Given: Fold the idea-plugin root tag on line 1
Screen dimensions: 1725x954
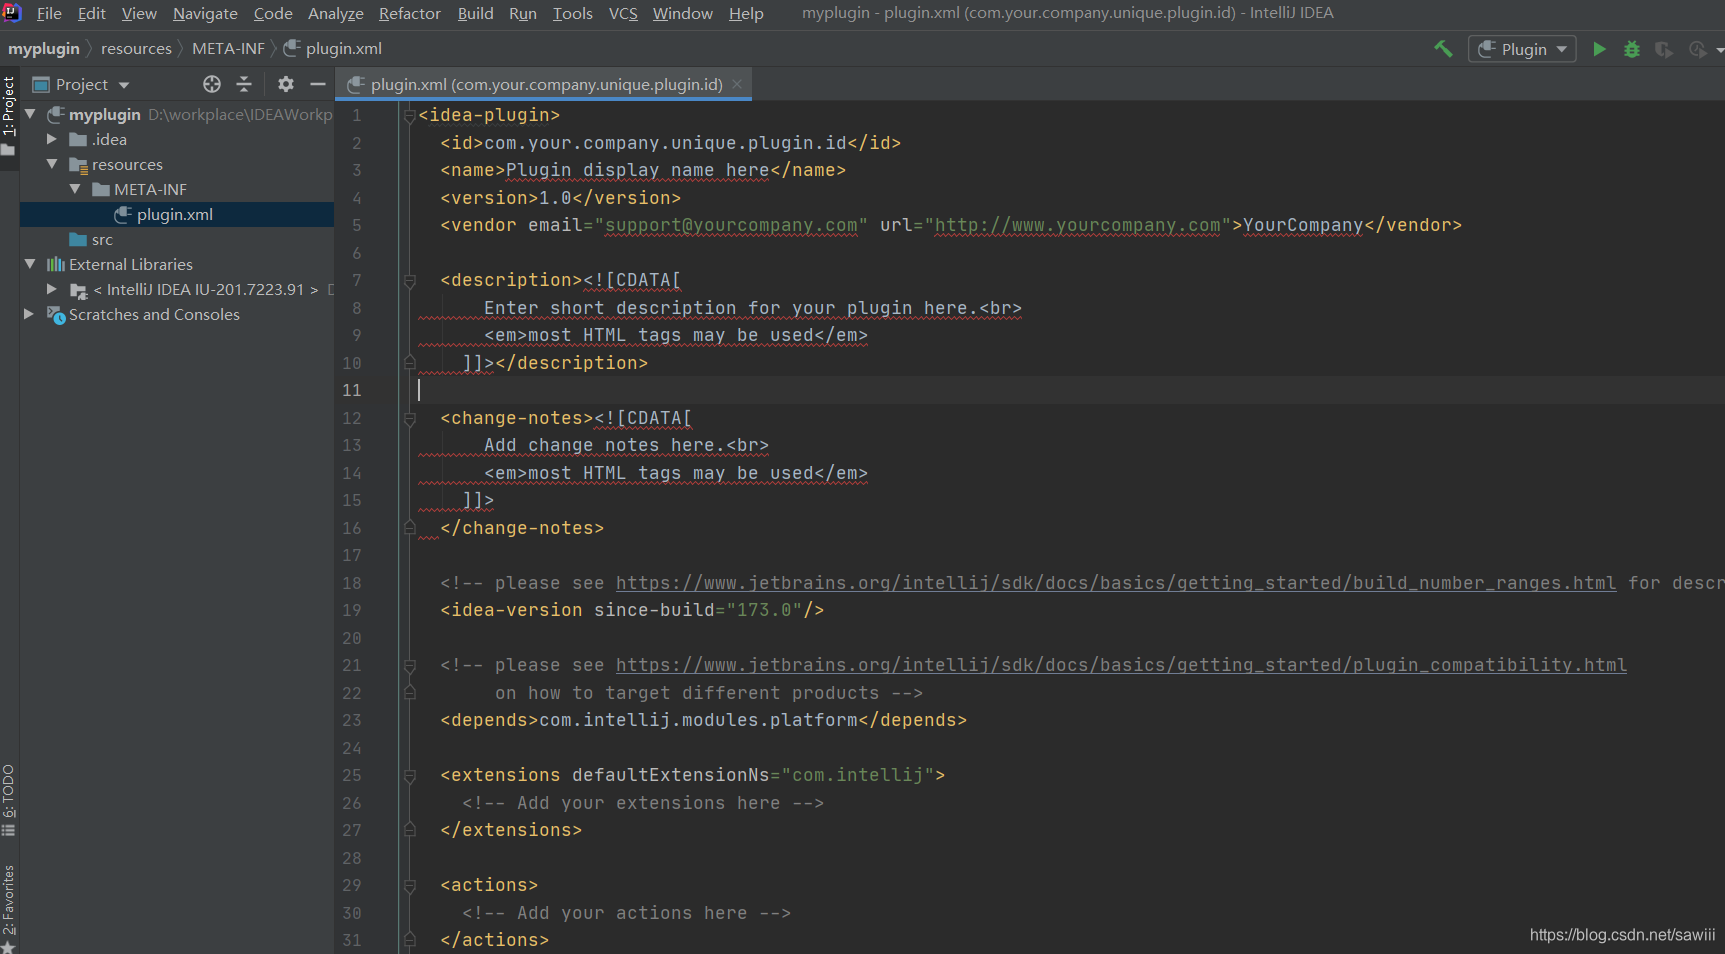Looking at the screenshot, I should 409,116.
